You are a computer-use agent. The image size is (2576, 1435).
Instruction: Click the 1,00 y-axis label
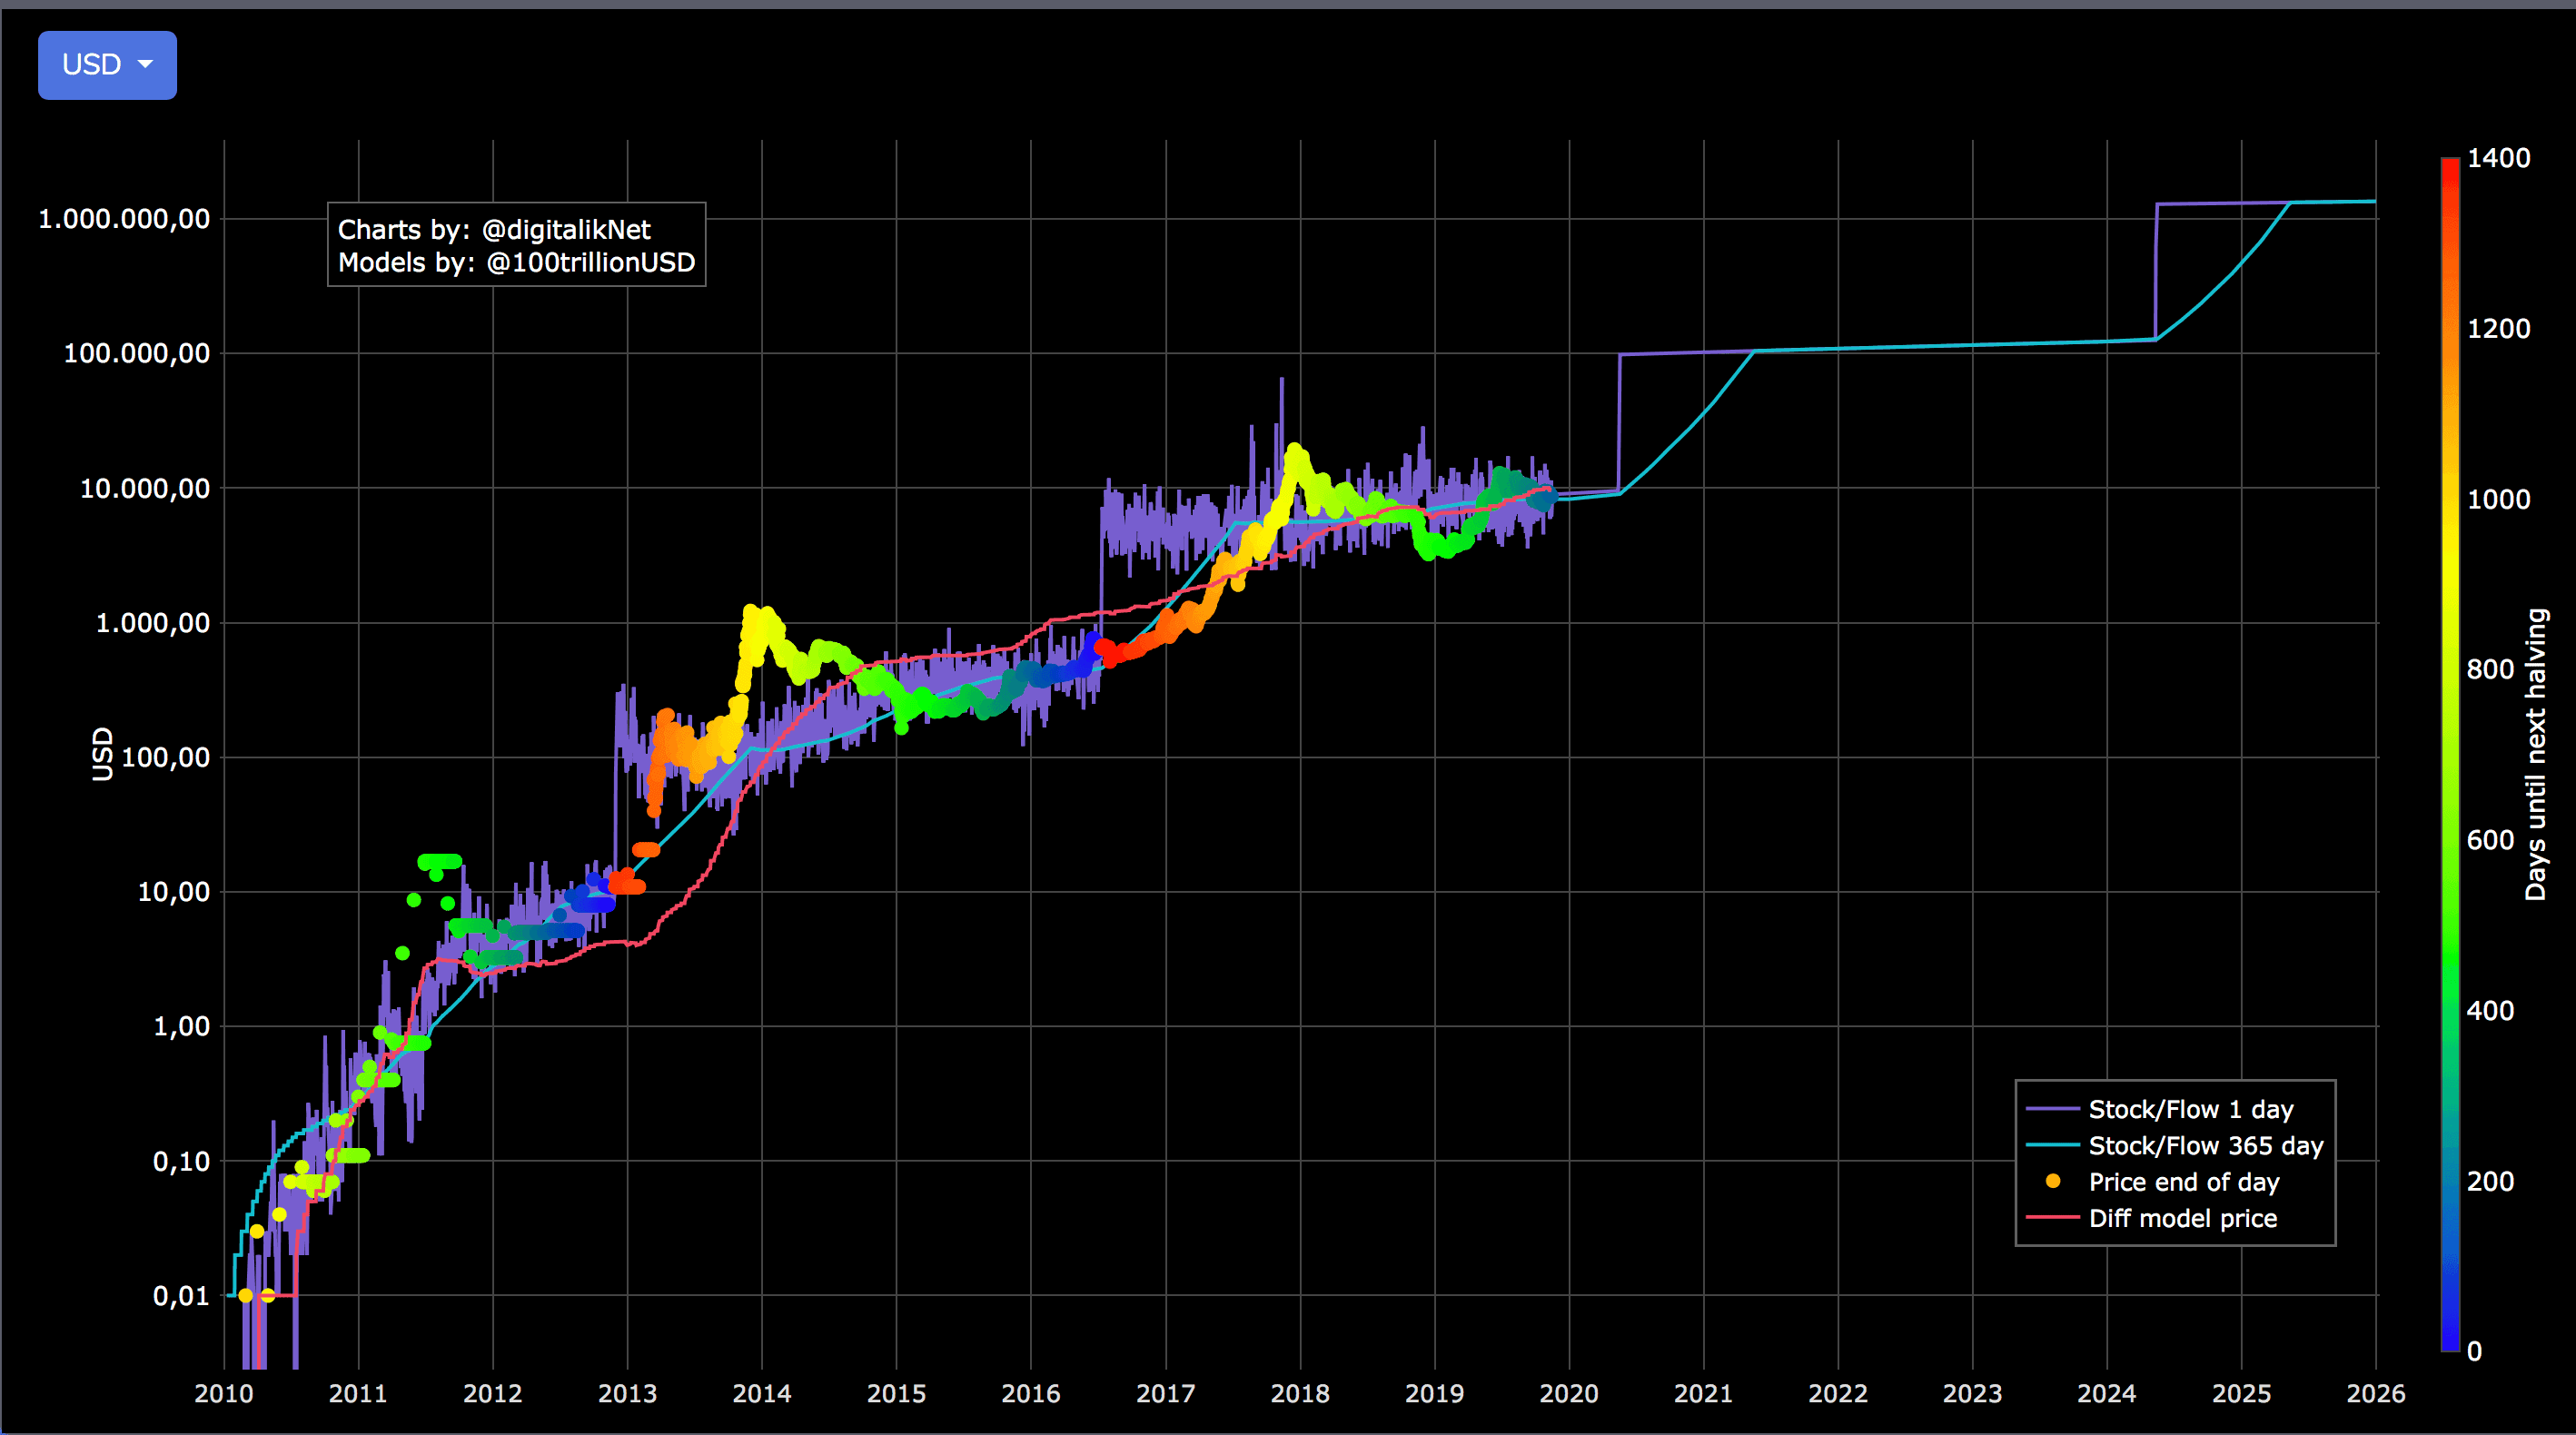(182, 1027)
